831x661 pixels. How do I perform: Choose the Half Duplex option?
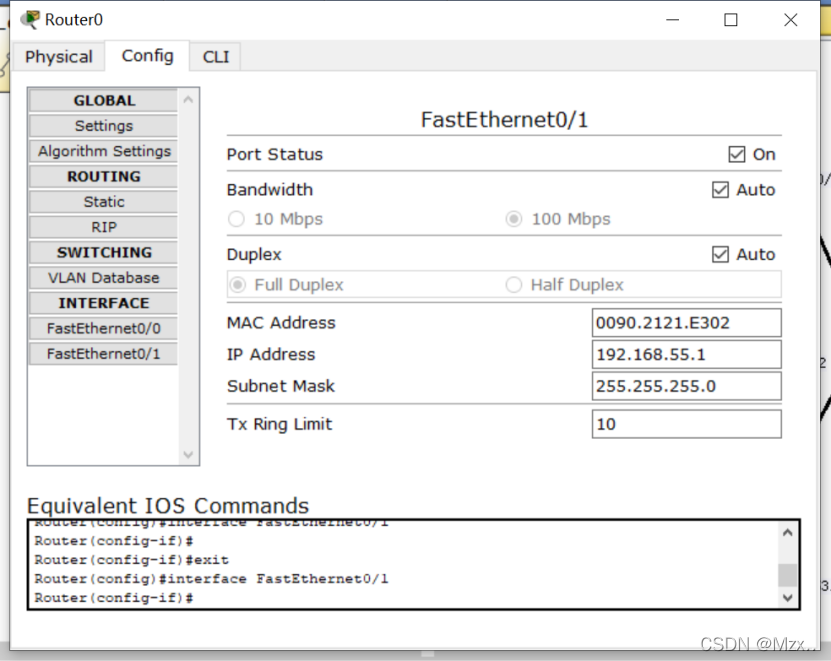click(514, 285)
